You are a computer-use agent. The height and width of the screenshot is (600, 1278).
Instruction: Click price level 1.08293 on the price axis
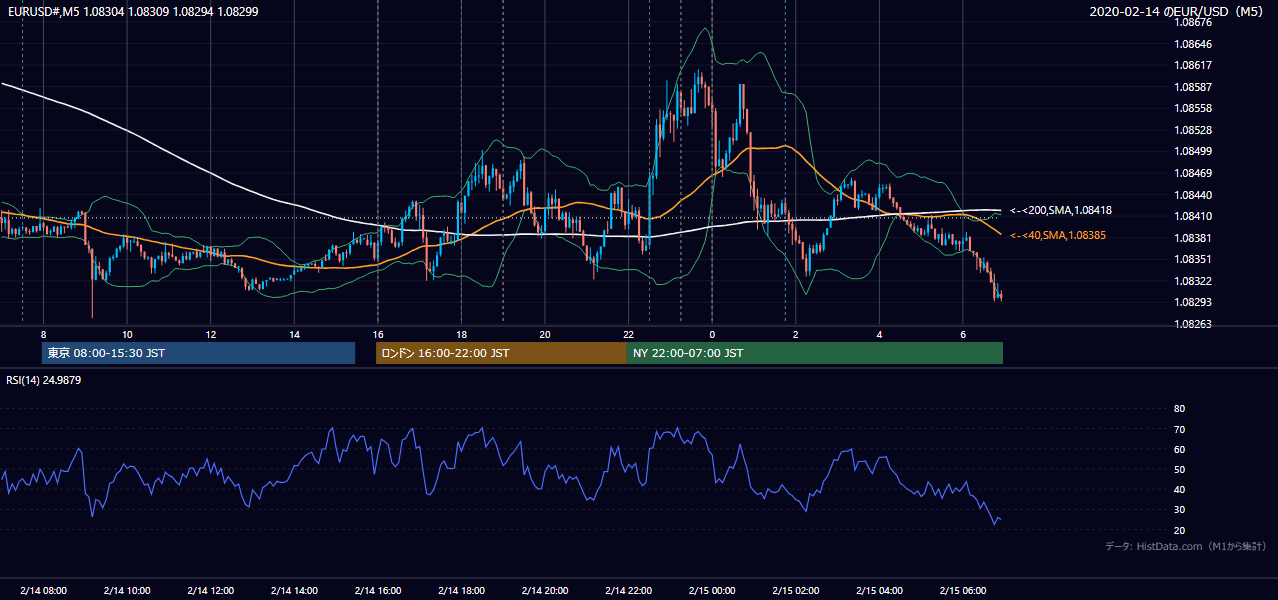(x=1193, y=302)
